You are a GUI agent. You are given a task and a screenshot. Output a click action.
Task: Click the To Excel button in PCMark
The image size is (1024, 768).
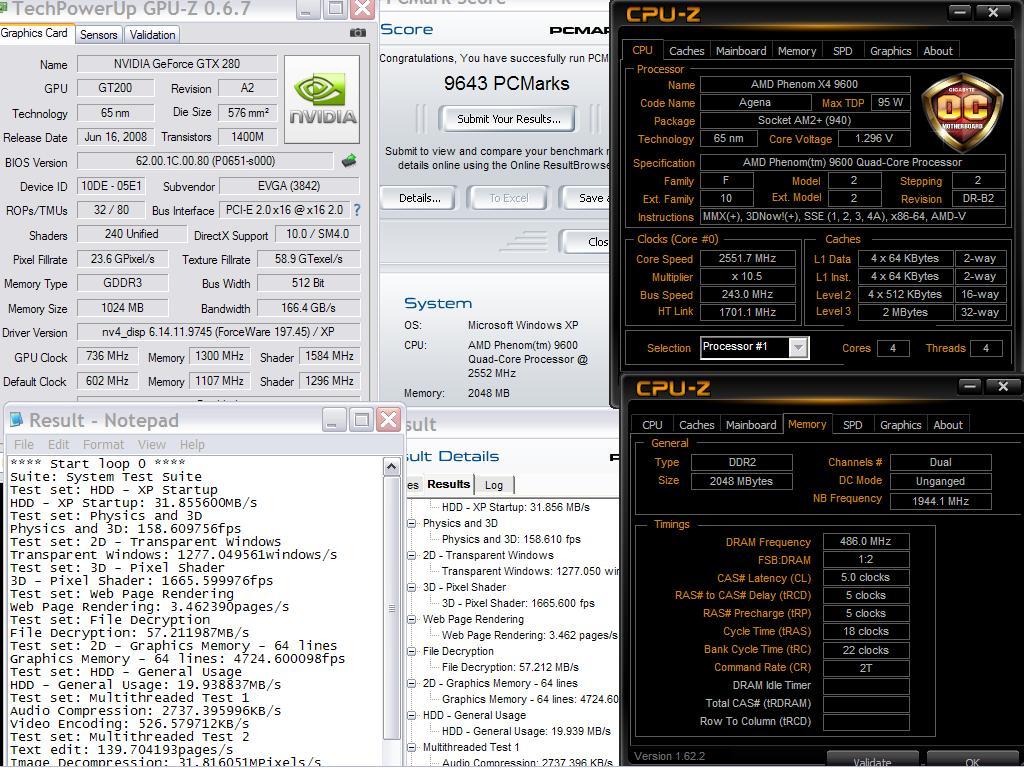509,198
